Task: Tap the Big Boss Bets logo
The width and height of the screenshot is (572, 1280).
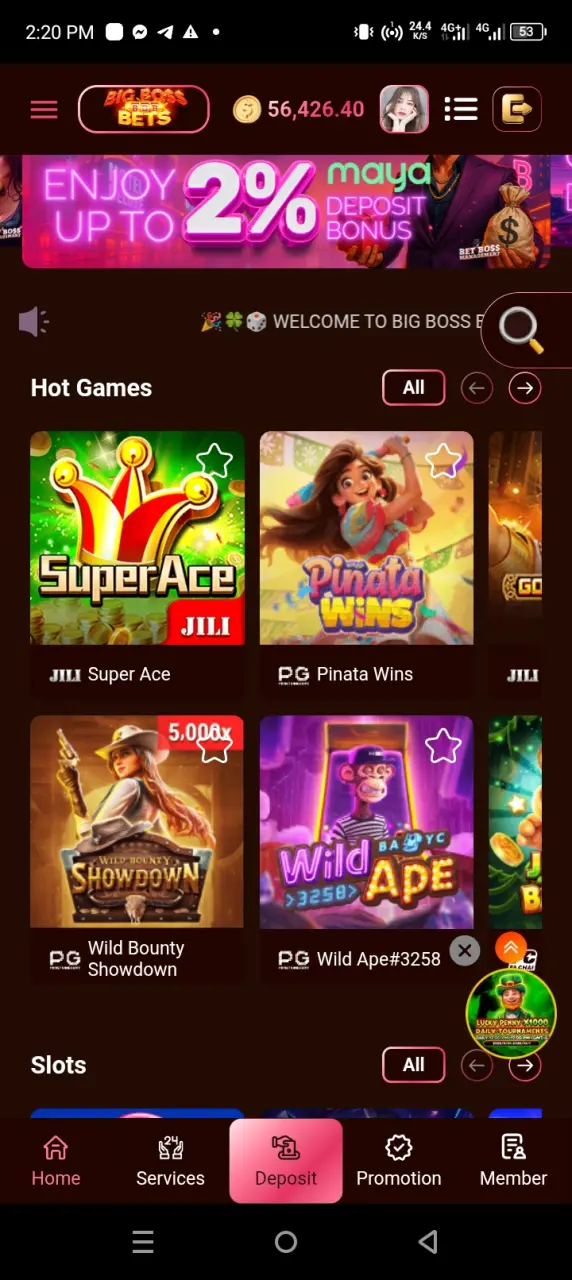Action: pos(144,109)
